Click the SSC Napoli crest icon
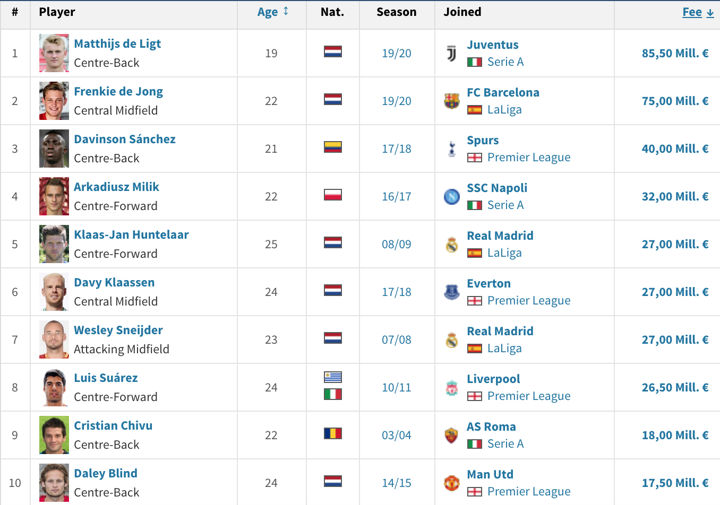 point(451,196)
